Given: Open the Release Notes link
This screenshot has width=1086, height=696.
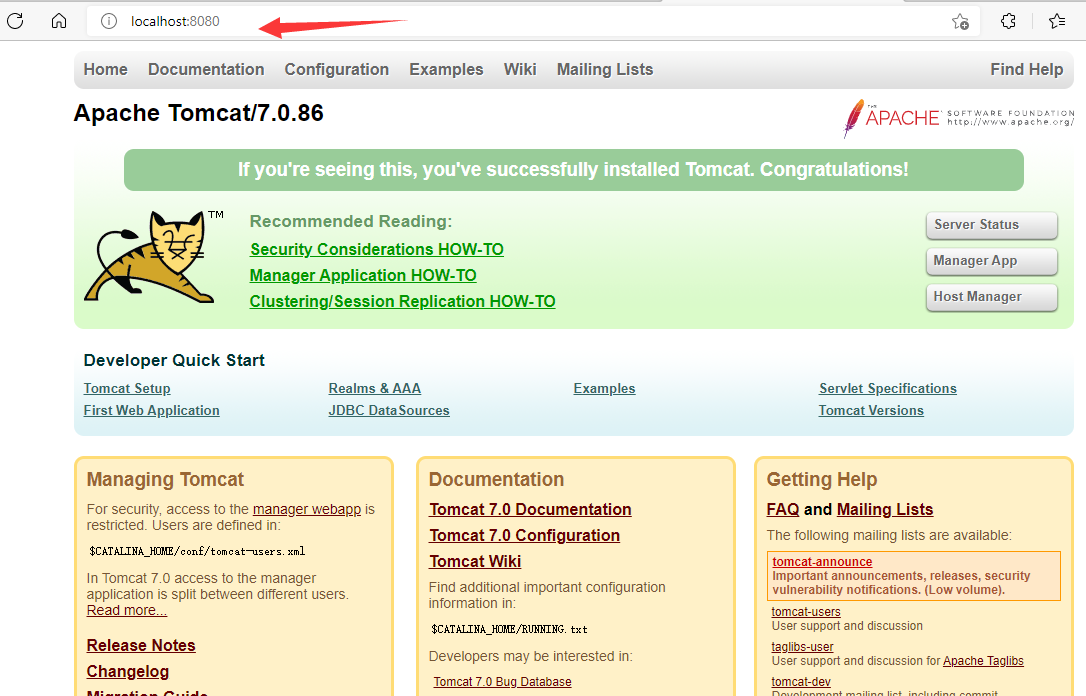Looking at the screenshot, I should tap(141, 645).
